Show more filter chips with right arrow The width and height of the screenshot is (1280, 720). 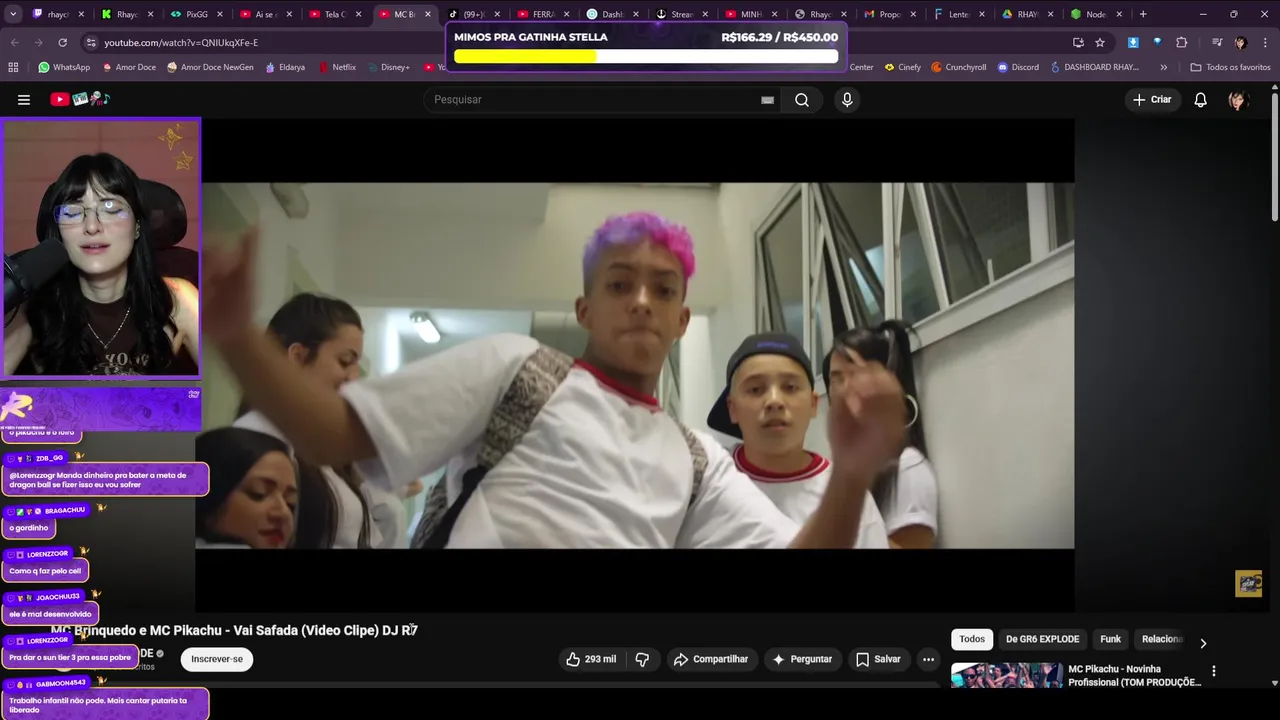click(1203, 643)
